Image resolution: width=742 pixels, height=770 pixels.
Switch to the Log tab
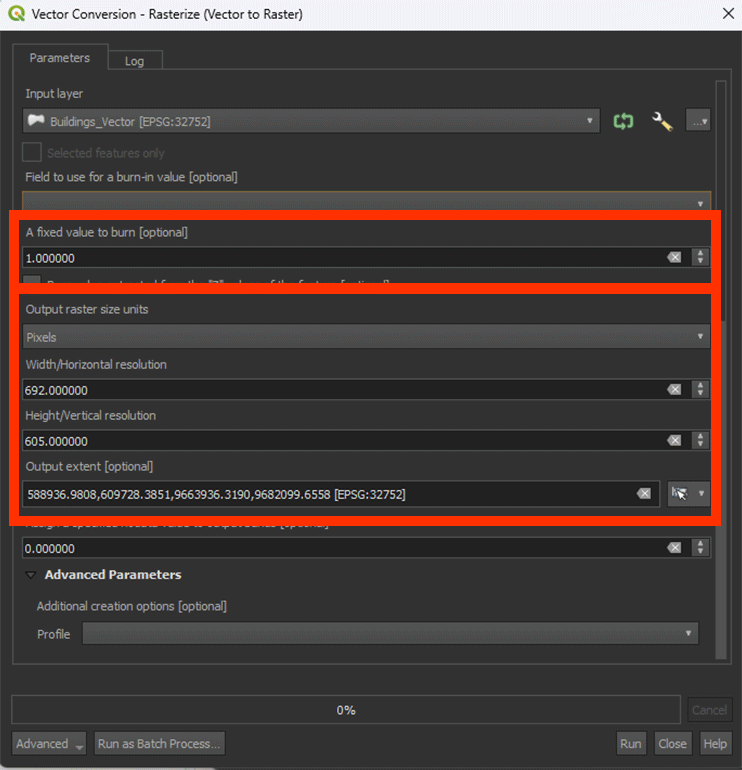134,61
